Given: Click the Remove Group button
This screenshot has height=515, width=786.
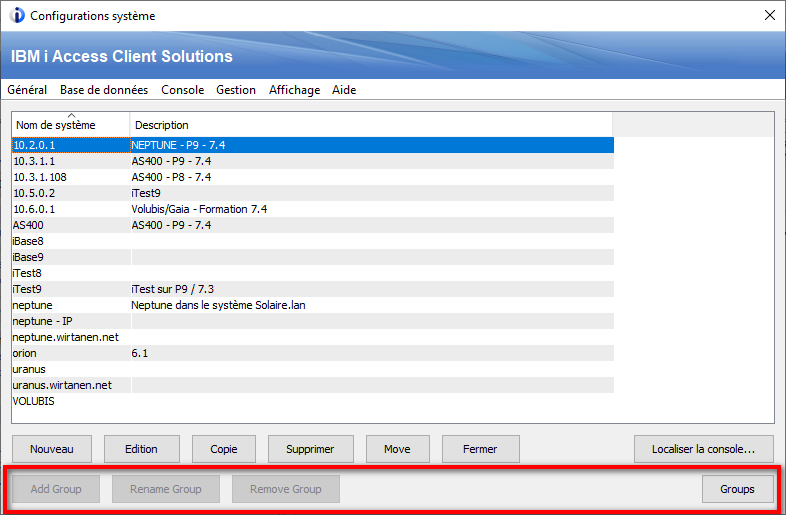Looking at the screenshot, I should (286, 489).
